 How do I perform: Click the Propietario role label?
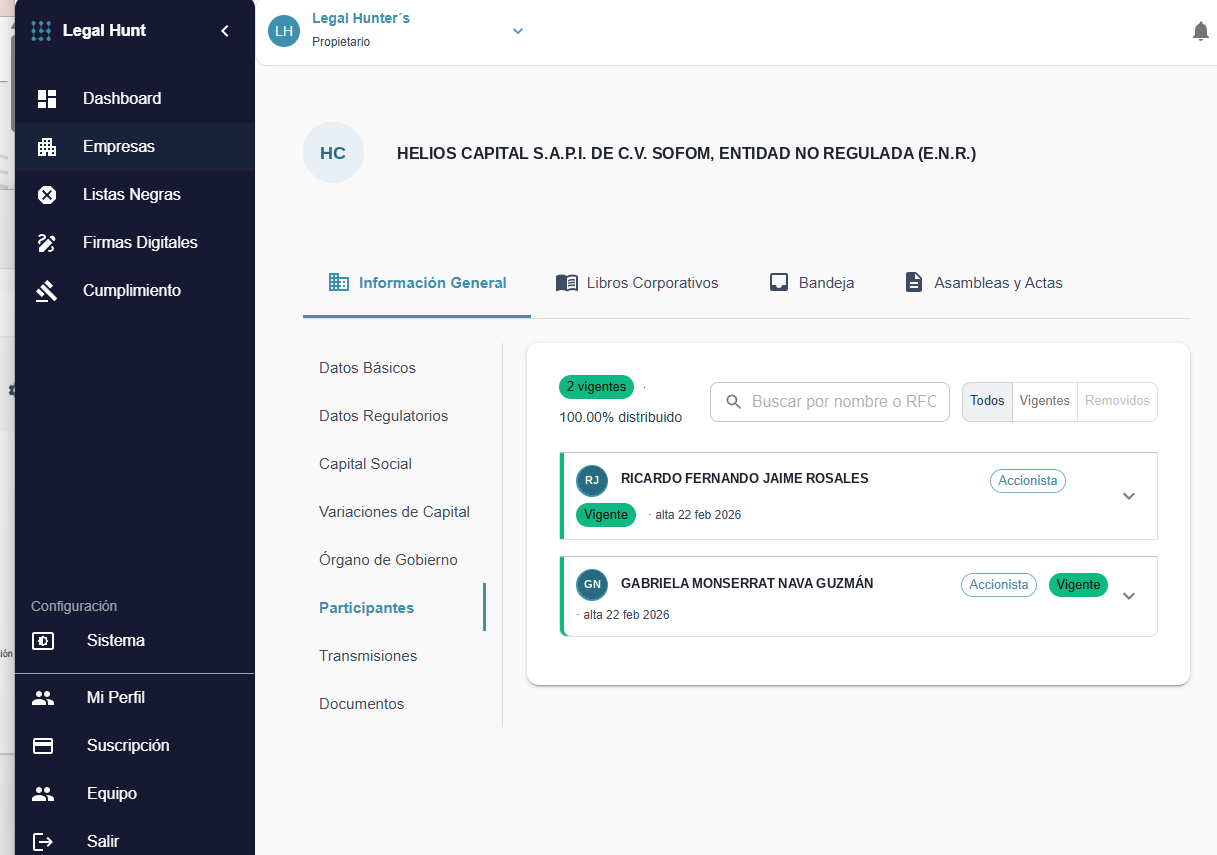(341, 42)
